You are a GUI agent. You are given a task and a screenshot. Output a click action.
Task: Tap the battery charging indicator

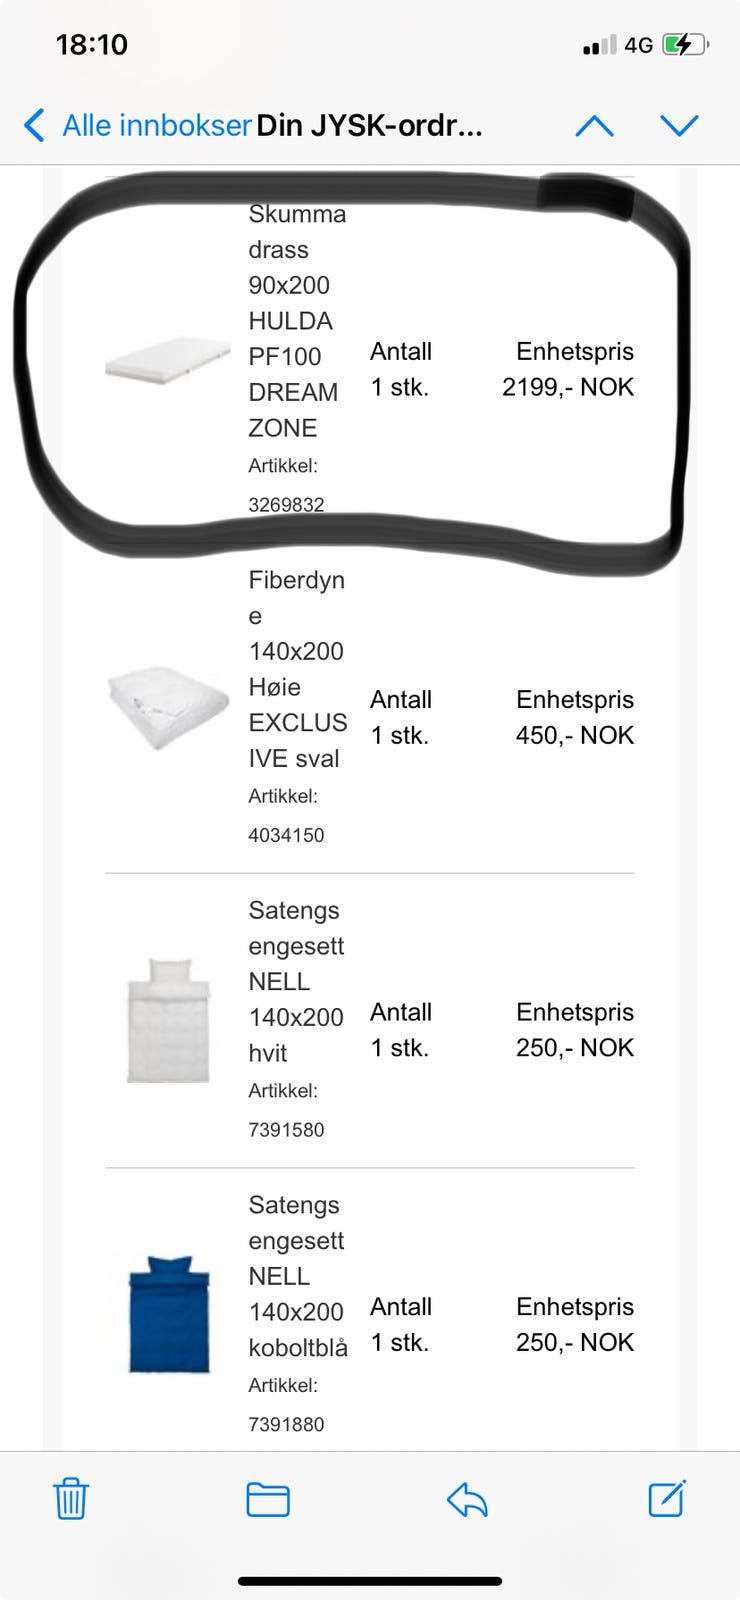point(686,44)
